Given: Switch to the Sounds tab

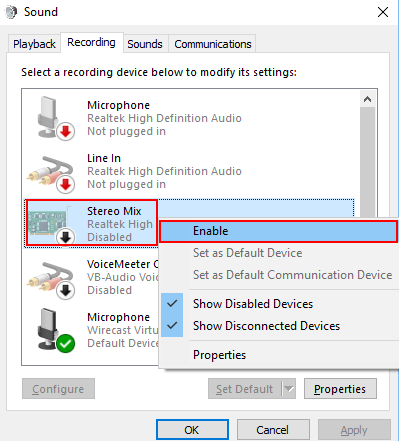Looking at the screenshot, I should [x=145, y=44].
